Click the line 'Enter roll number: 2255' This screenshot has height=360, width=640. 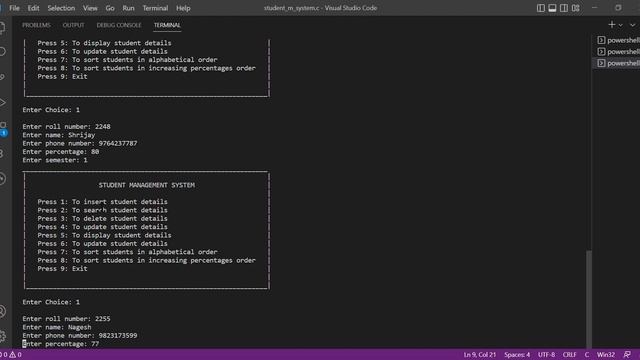66,319
